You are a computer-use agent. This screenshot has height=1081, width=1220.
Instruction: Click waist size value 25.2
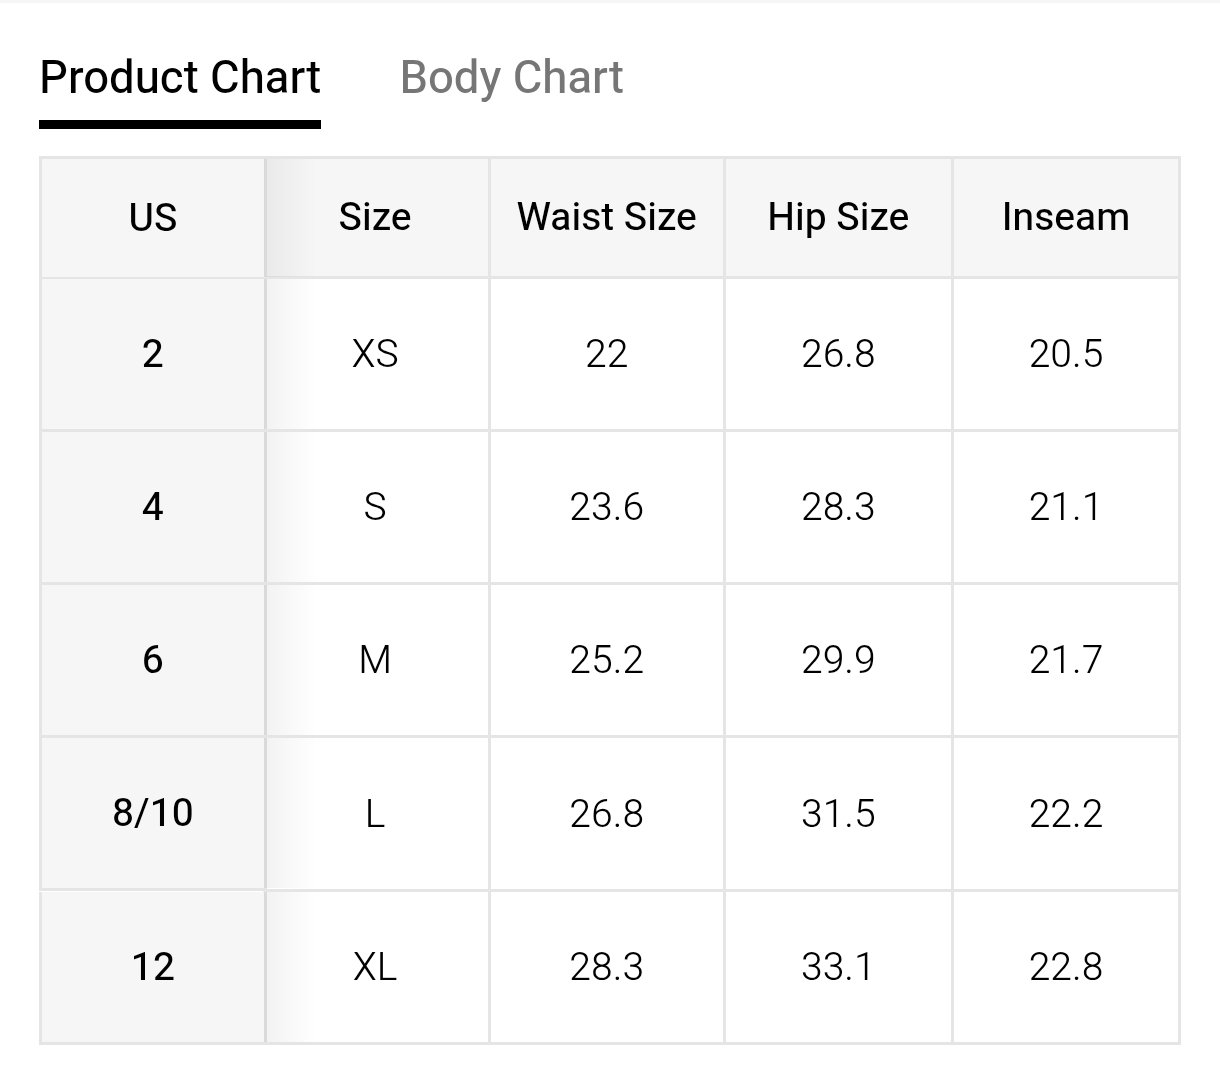pos(606,660)
